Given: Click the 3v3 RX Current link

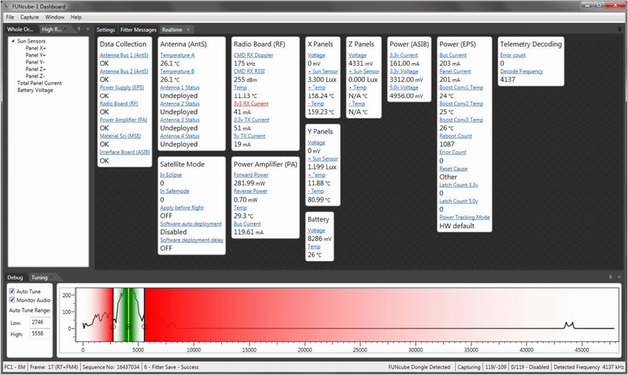Looking at the screenshot, I should tap(251, 103).
